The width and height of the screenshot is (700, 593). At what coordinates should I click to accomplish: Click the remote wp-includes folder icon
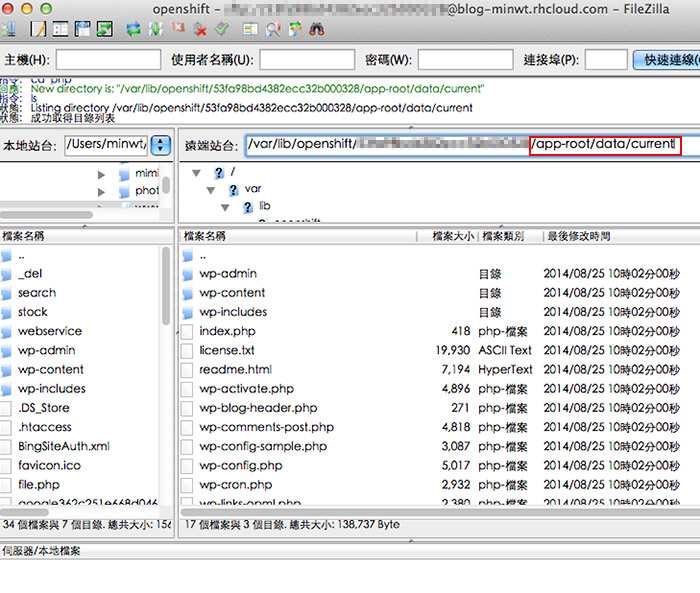pos(188,312)
